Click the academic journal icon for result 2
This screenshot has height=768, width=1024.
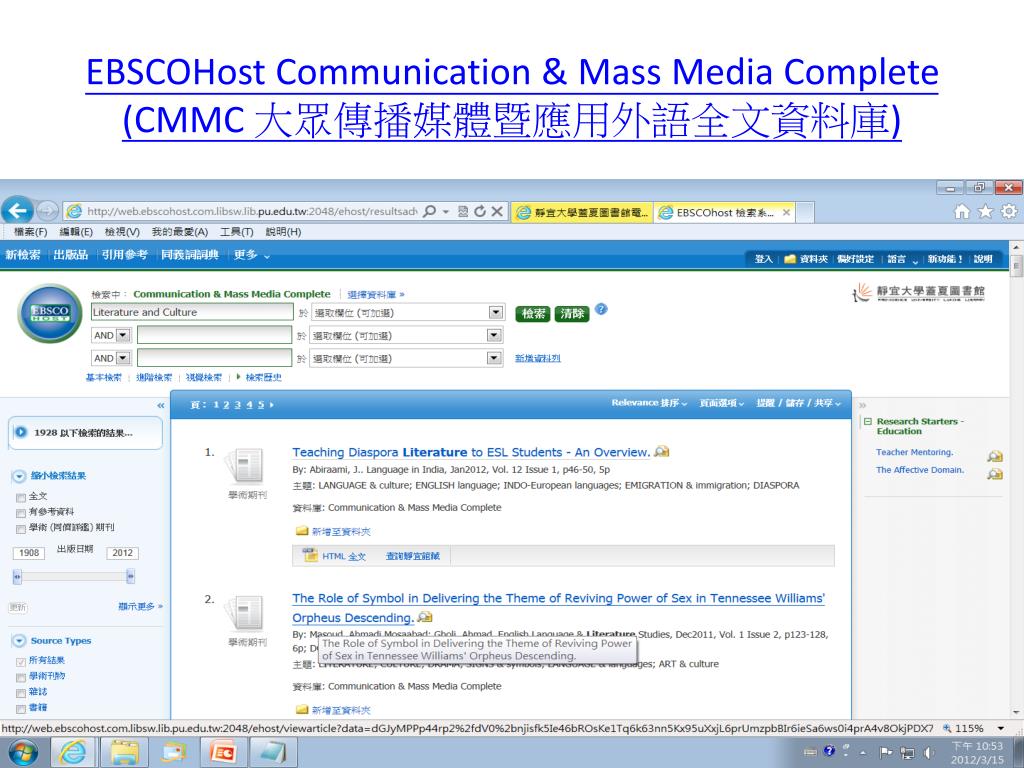[246, 613]
